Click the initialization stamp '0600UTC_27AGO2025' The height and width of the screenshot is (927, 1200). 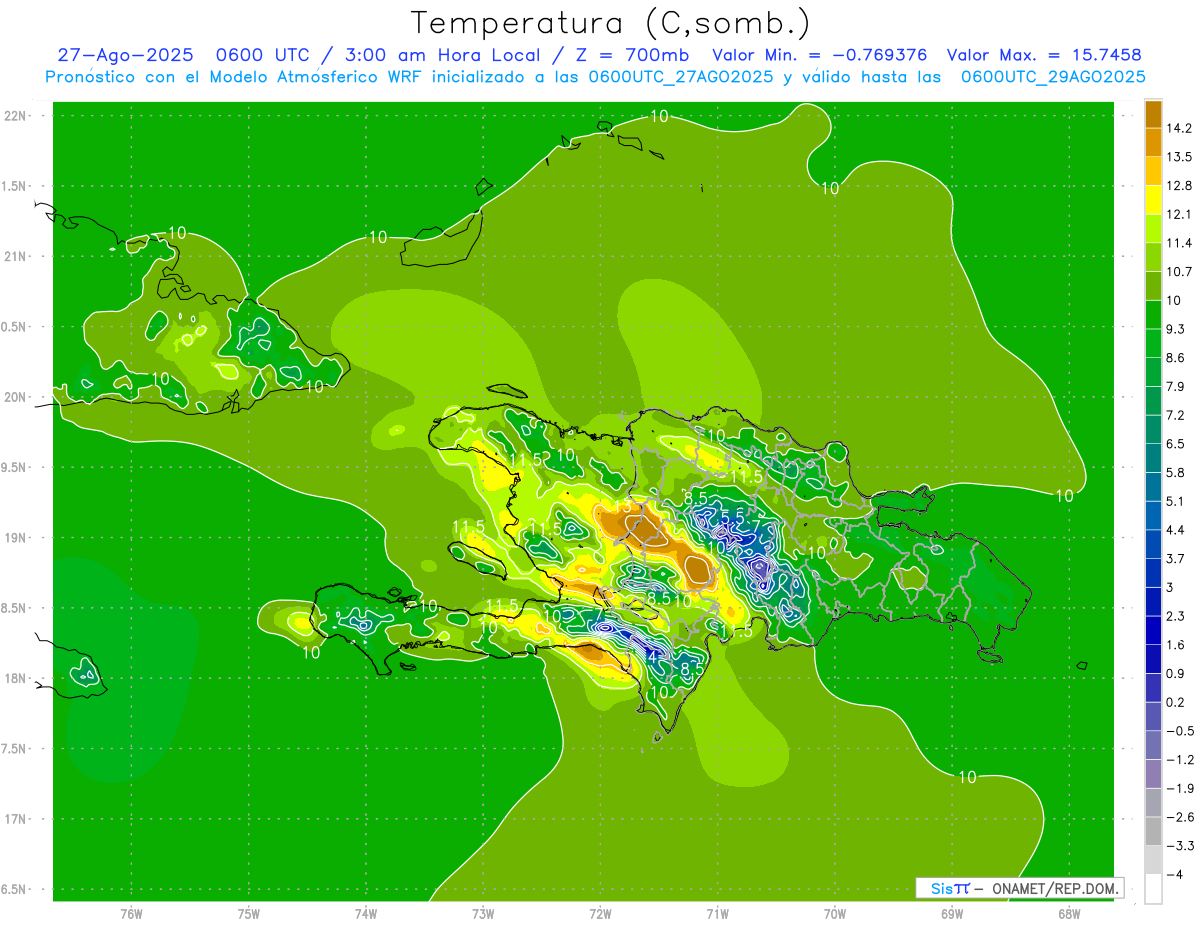[x=680, y=77]
